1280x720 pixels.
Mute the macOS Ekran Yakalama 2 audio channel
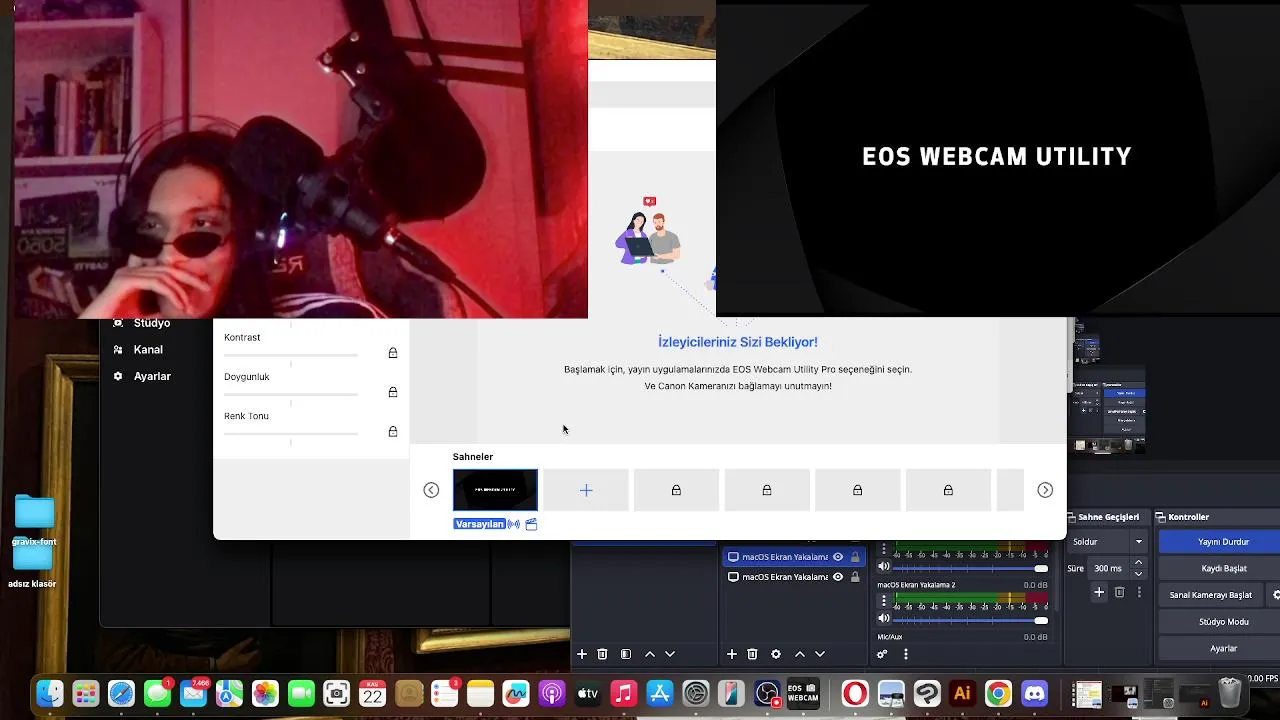[x=883, y=619]
